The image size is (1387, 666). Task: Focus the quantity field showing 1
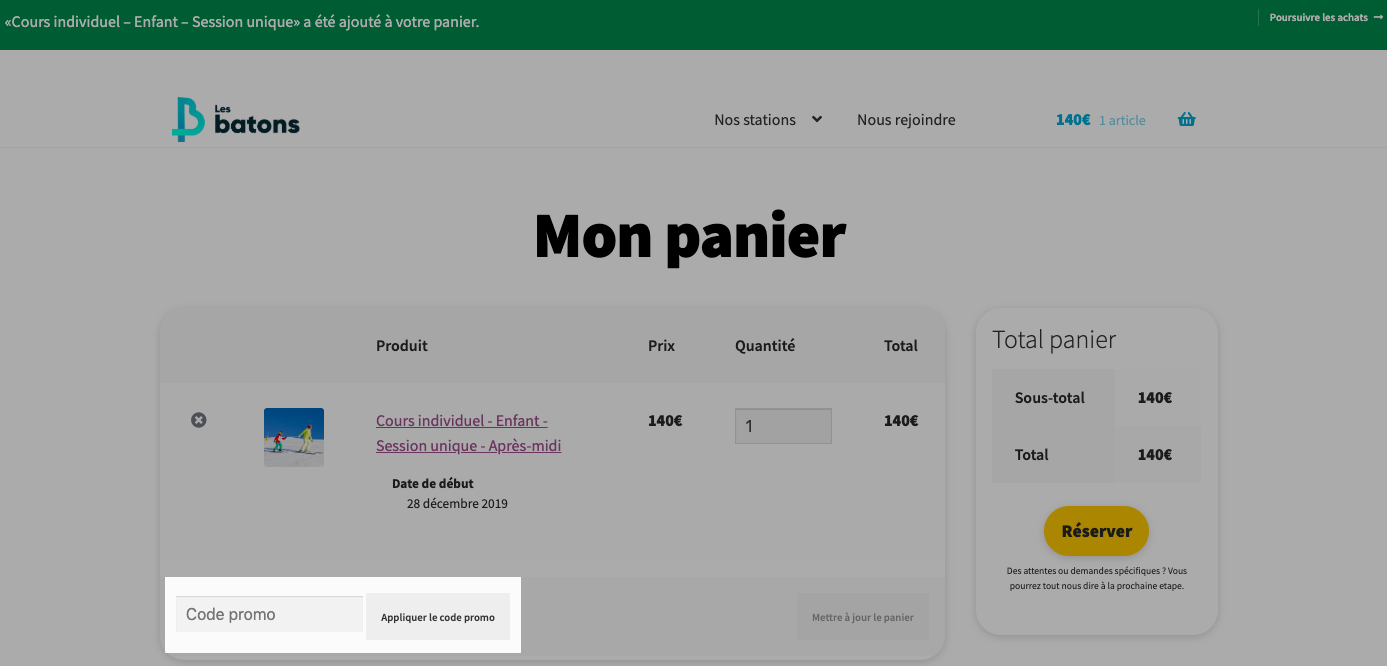click(x=783, y=426)
